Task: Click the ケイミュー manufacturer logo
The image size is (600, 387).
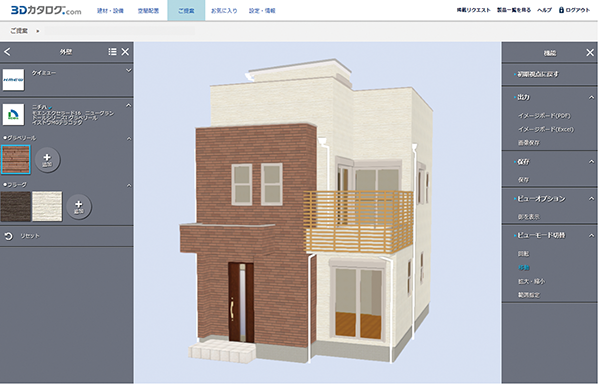Action: coord(13,80)
